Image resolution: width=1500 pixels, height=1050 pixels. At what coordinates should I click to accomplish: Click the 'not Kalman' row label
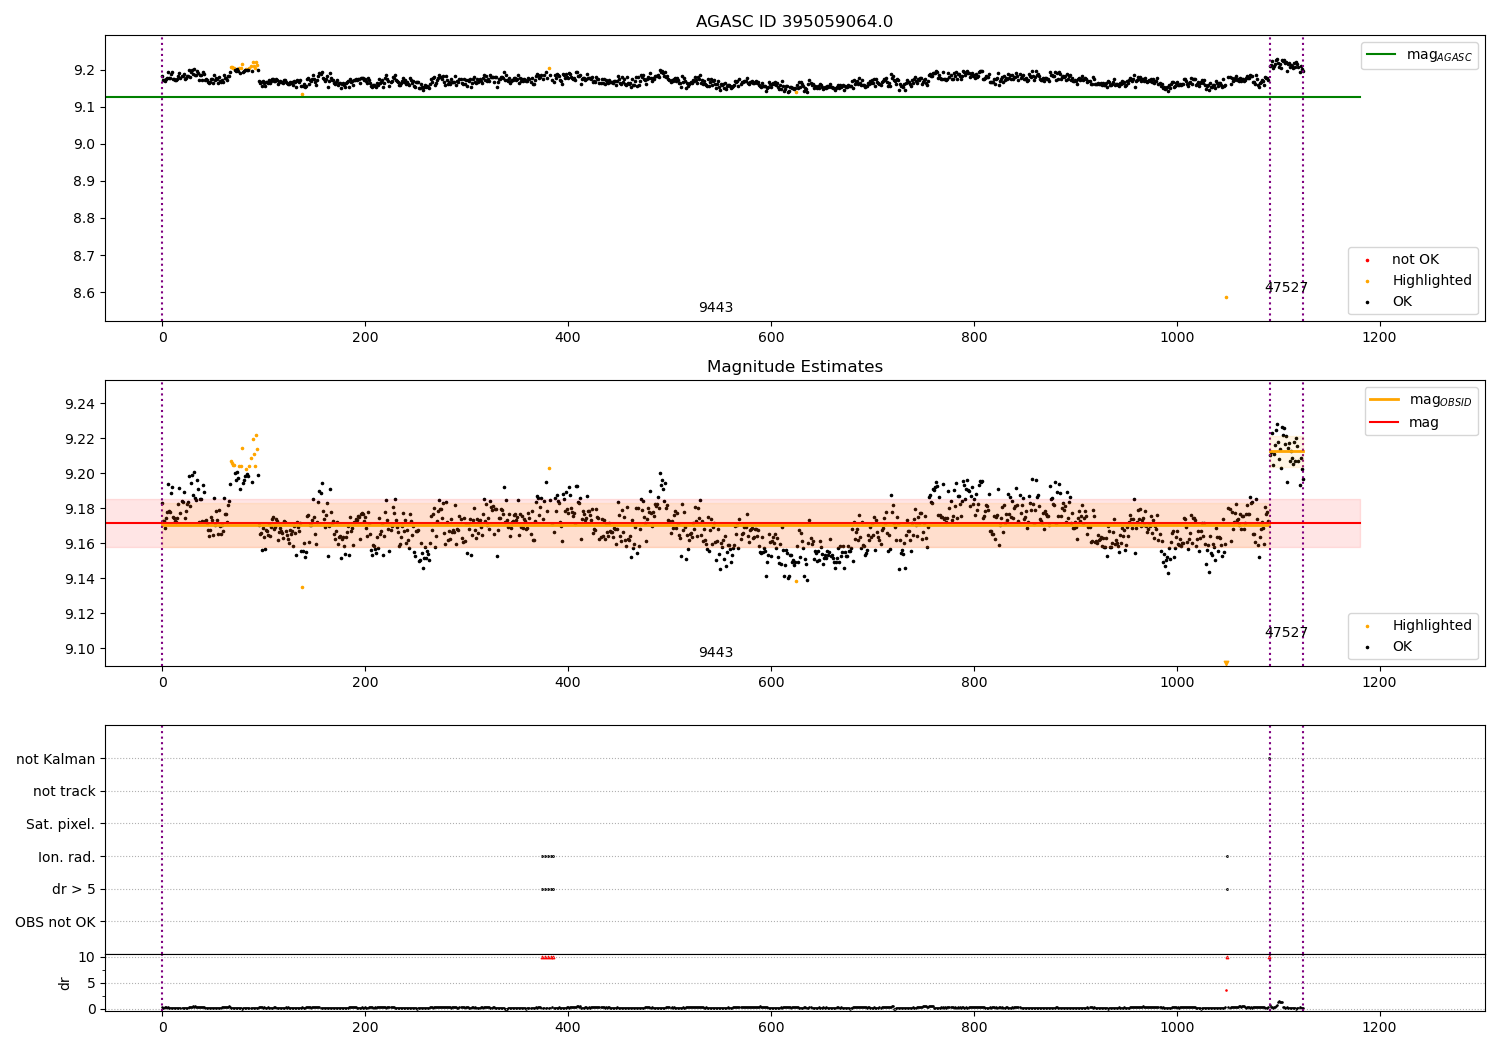pos(56,759)
